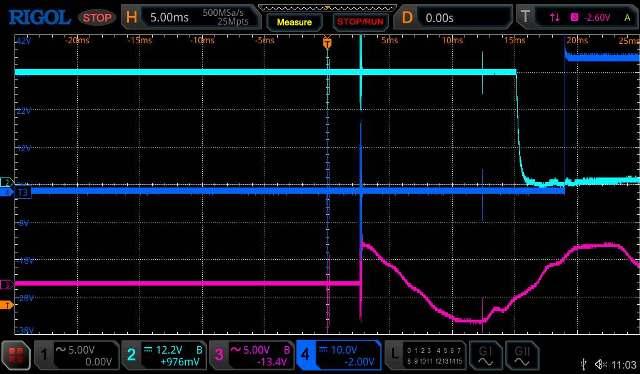Click the orange trigger position marker
Screen dimensions: 640x374
tap(327, 42)
